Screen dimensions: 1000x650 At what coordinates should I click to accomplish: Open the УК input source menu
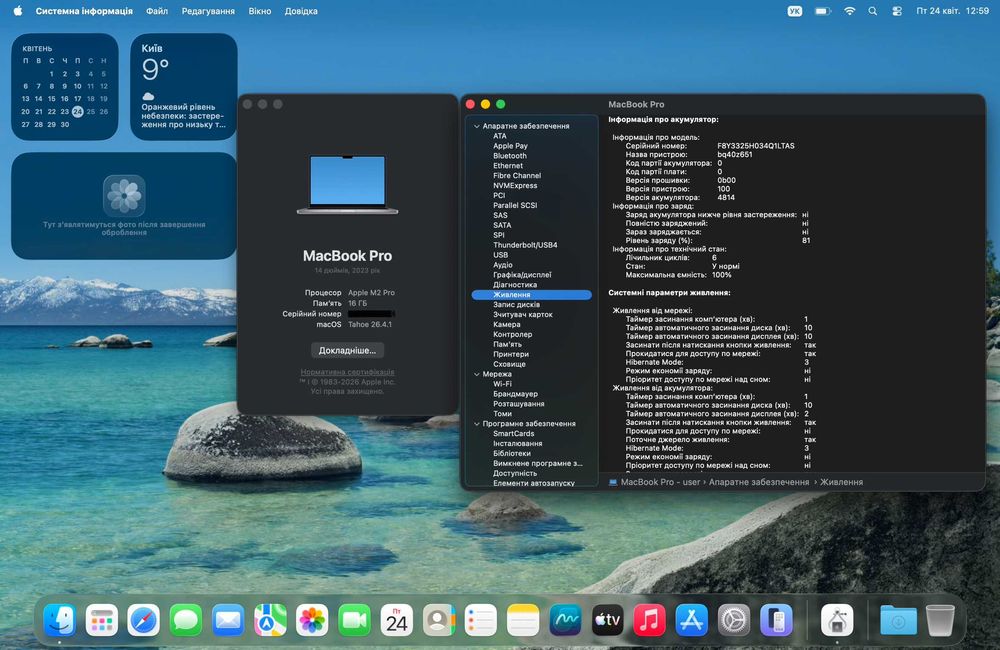795,11
